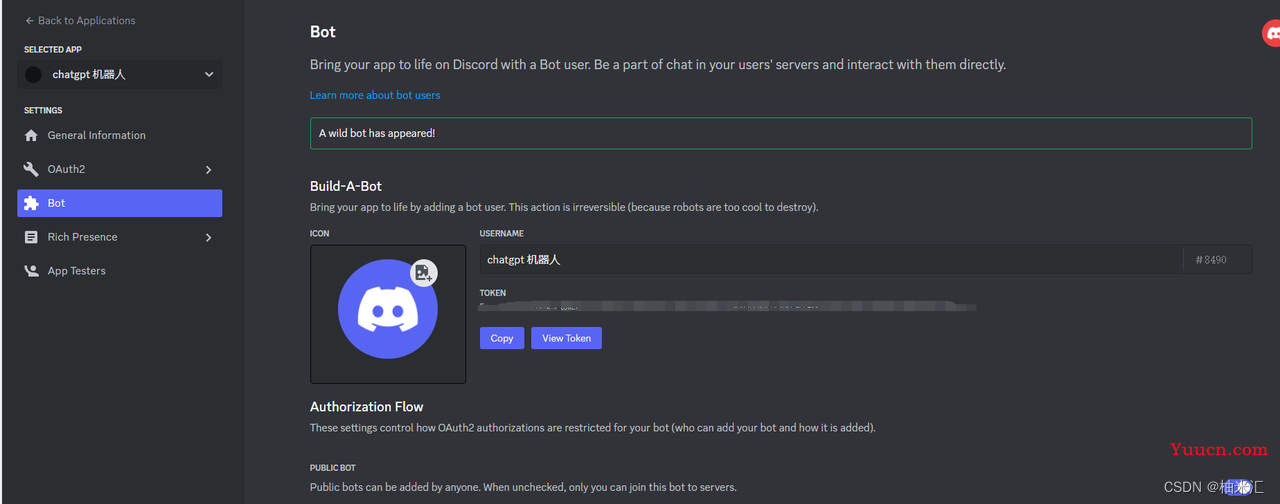Click the upload image icon on avatar
This screenshot has height=504, width=1280.
pyautogui.click(x=424, y=272)
